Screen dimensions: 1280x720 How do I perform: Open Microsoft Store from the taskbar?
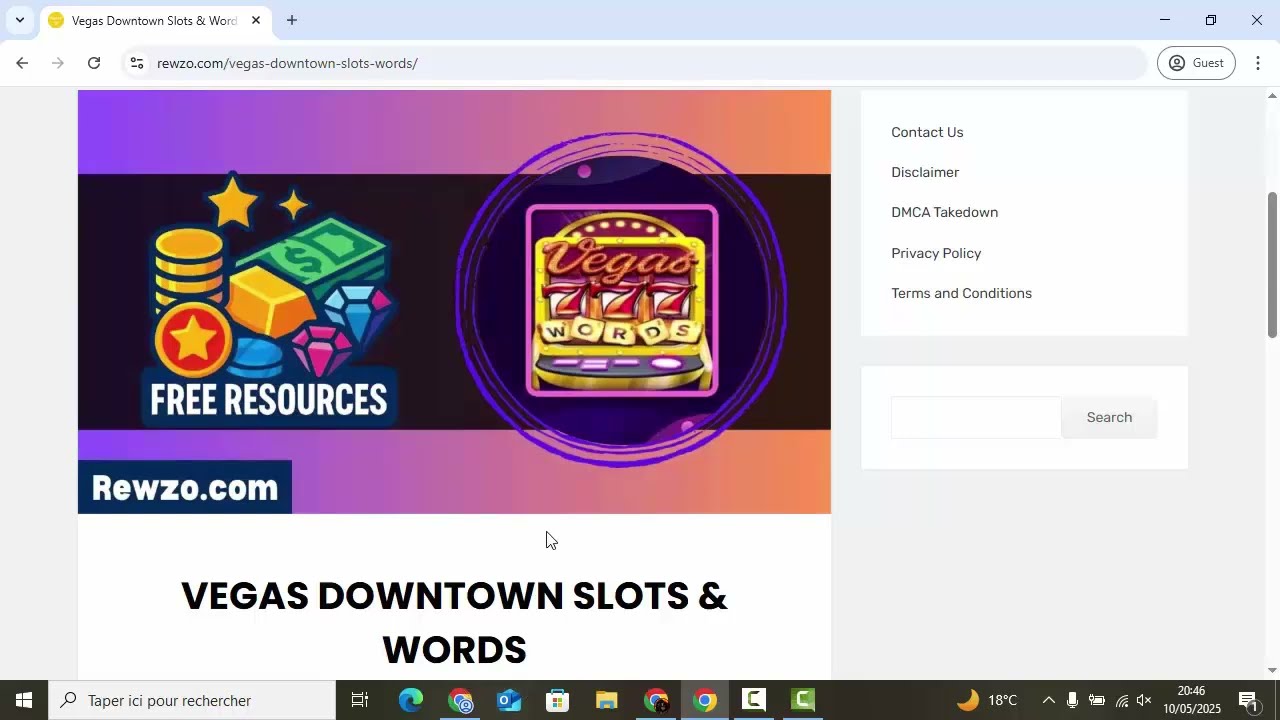[x=558, y=700]
